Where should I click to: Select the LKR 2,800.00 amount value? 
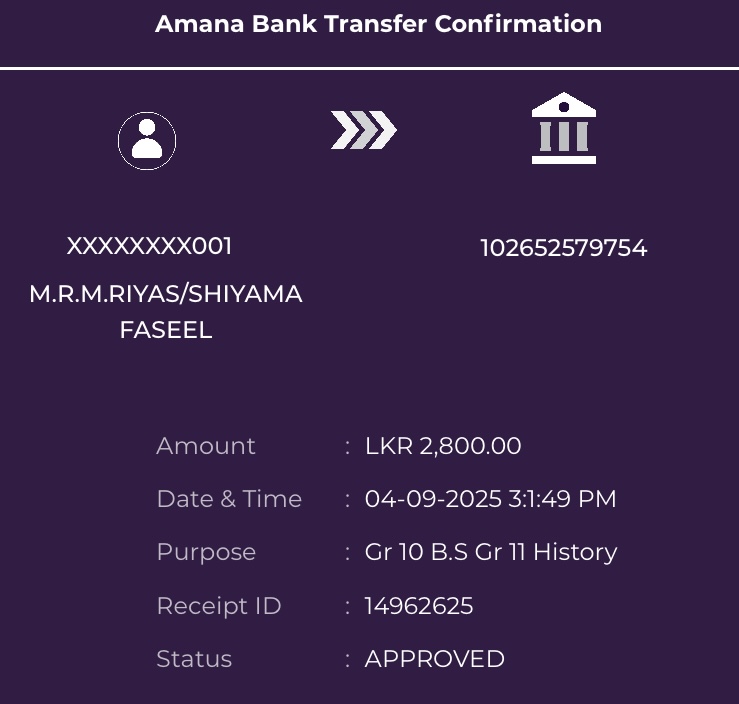point(443,446)
